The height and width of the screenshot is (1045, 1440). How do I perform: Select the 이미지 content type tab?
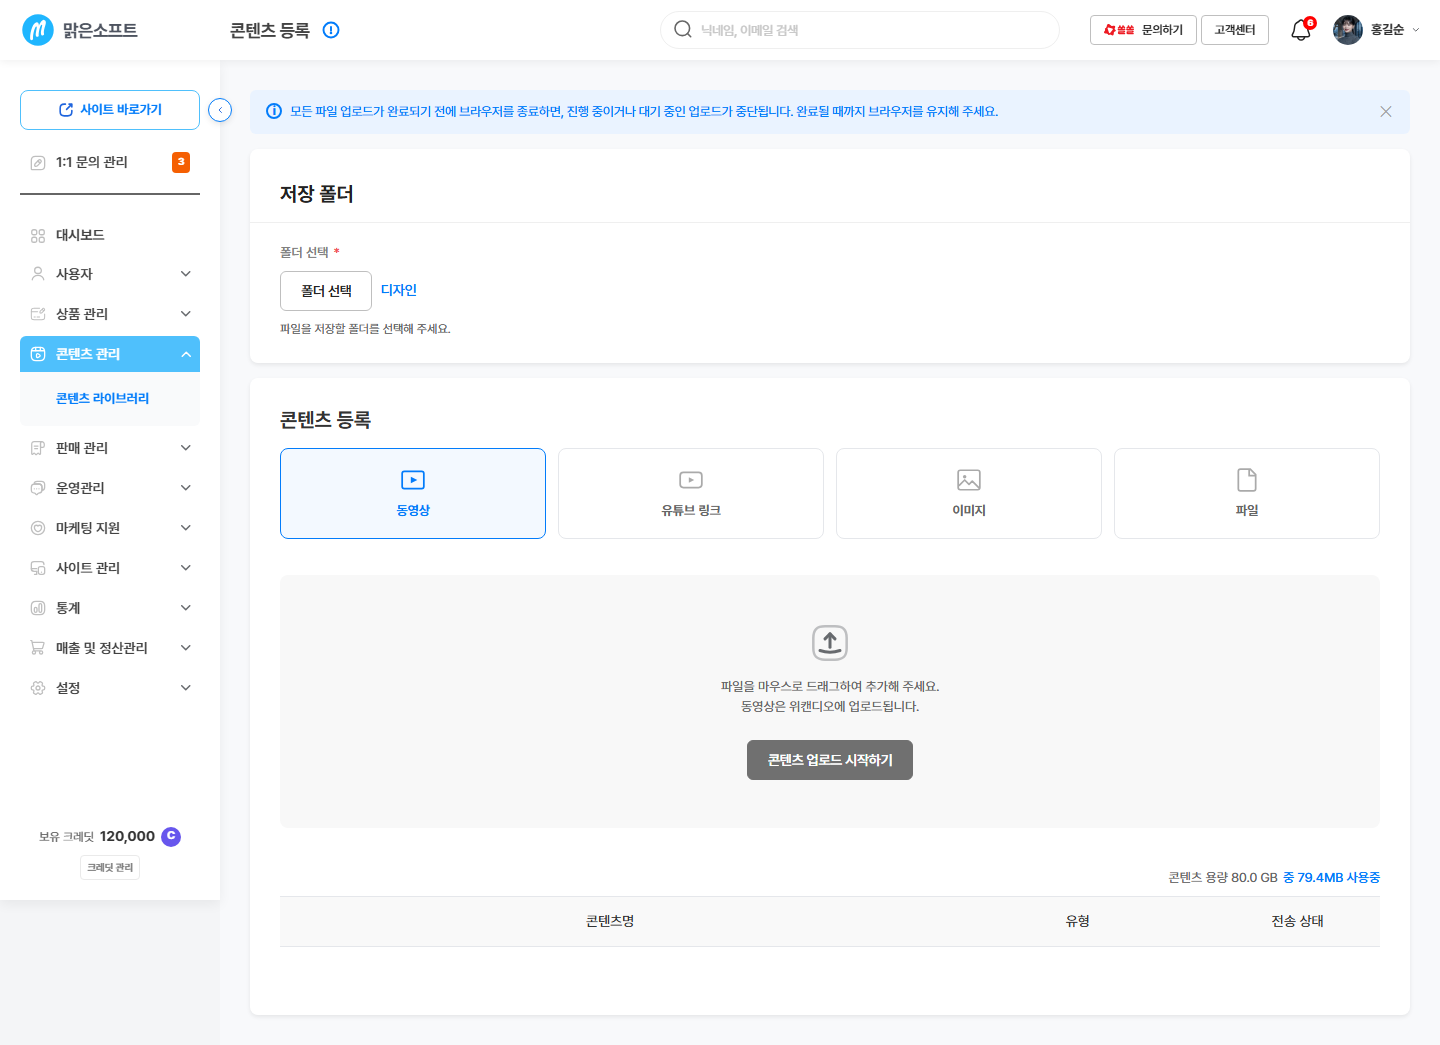point(969,493)
